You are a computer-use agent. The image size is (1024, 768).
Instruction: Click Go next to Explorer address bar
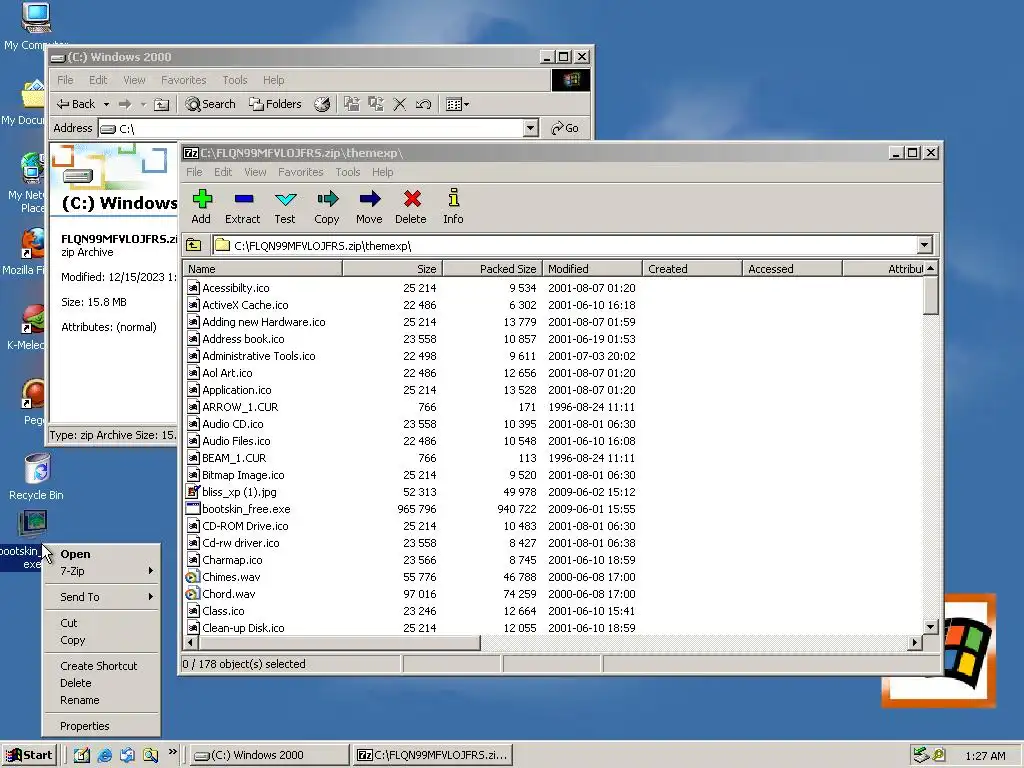(565, 128)
